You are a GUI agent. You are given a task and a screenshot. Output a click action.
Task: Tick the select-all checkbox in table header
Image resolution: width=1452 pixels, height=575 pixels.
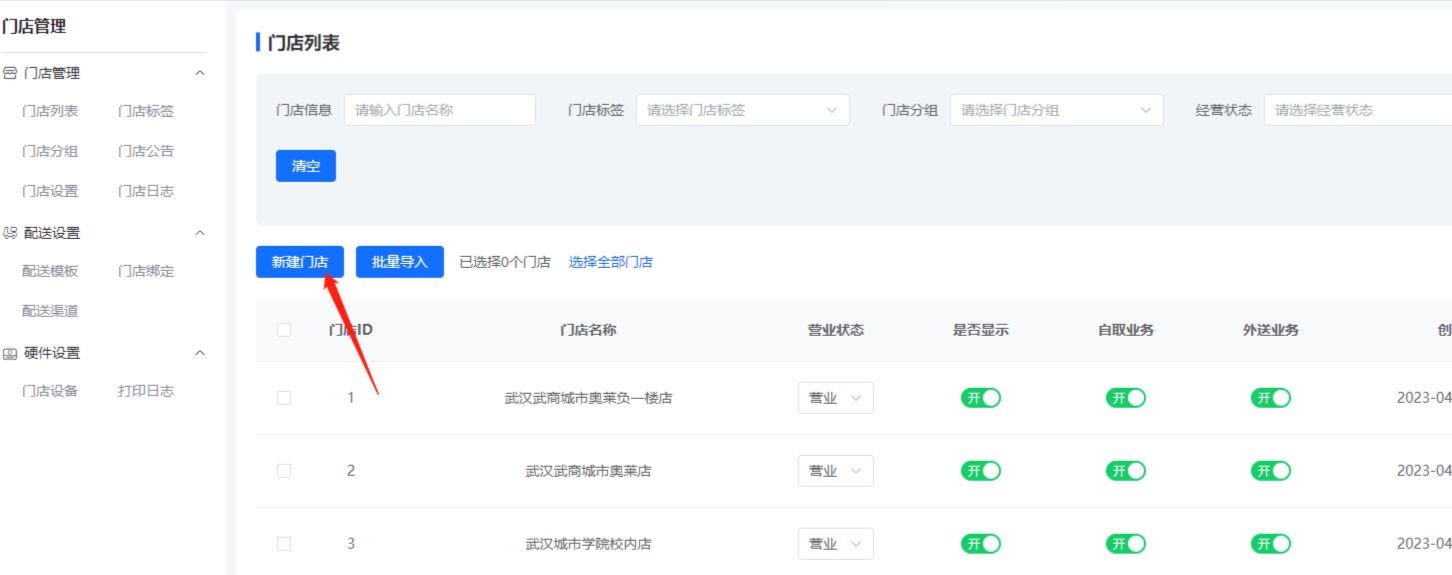pyautogui.click(x=284, y=330)
